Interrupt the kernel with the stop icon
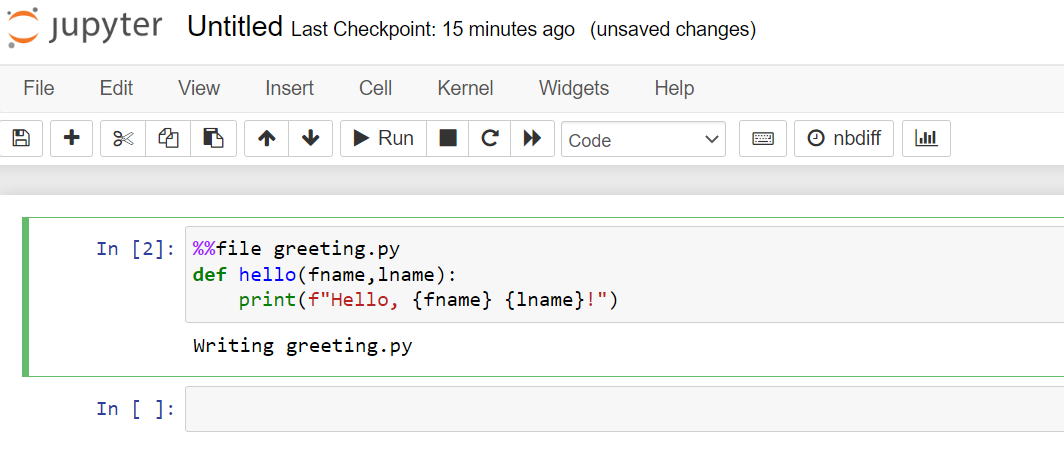1064x459 pixels. click(x=448, y=139)
